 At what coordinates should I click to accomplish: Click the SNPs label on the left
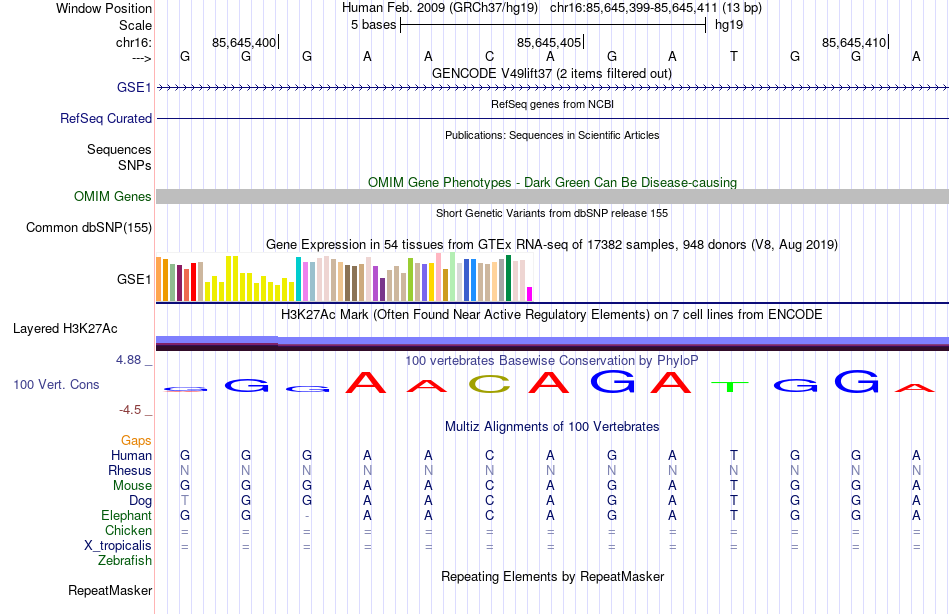(x=135, y=165)
